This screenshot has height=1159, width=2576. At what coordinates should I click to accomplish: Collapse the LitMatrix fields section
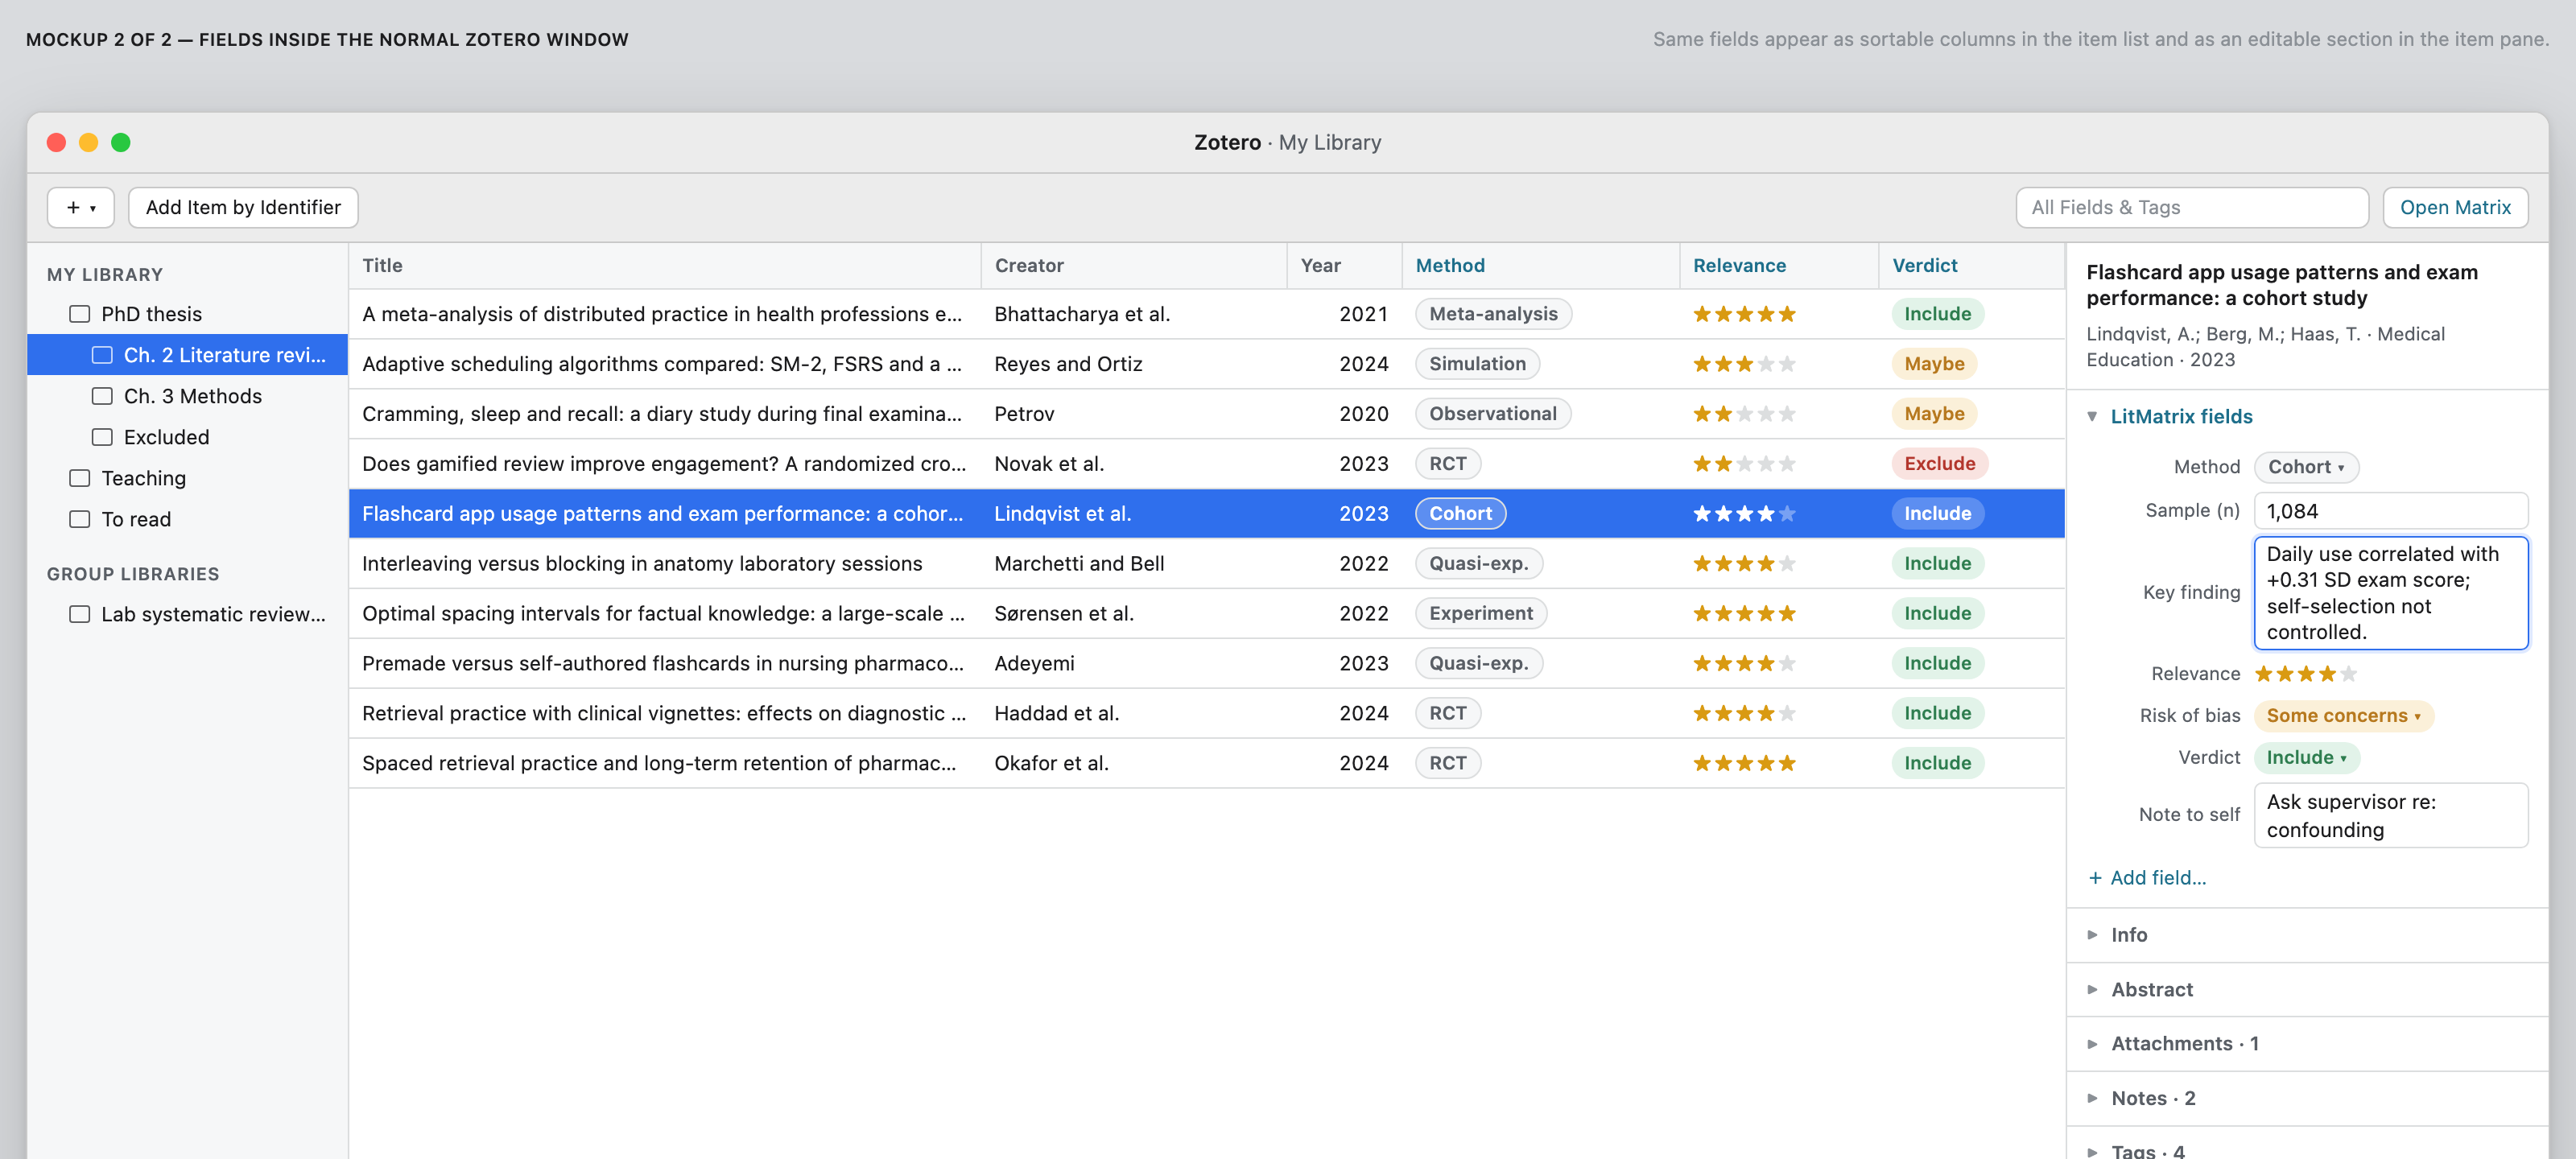click(2092, 416)
